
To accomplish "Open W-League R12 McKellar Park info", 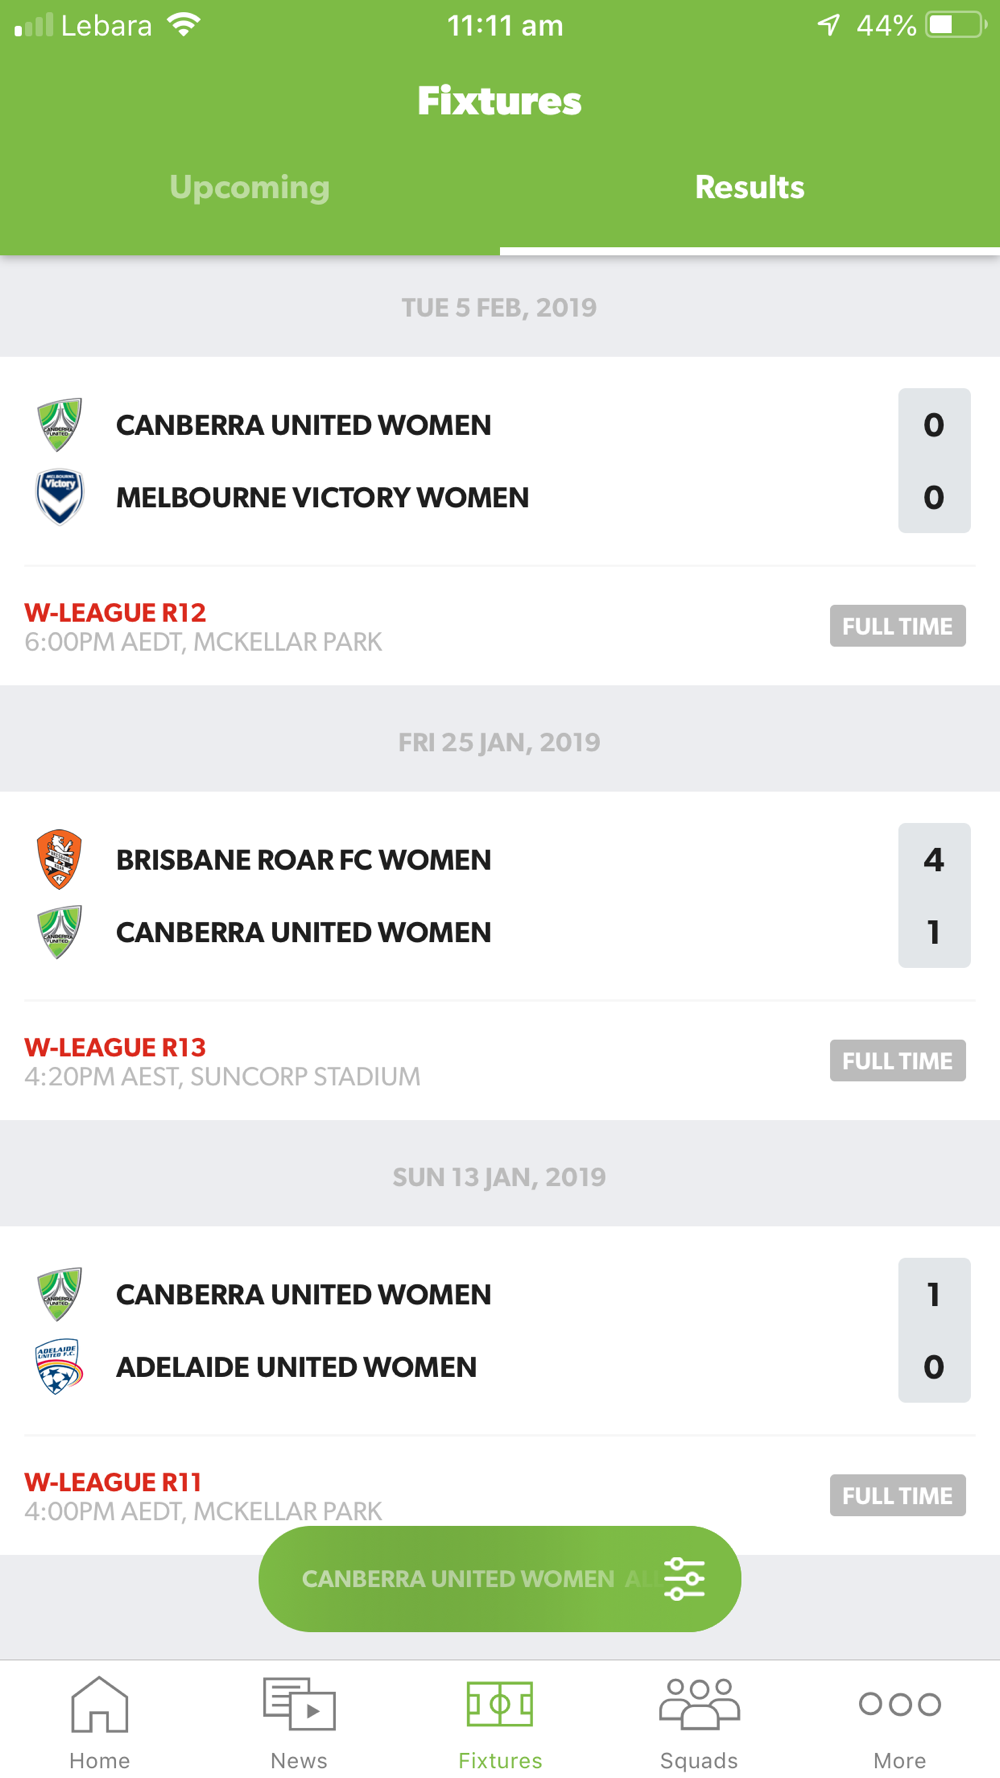I will pyautogui.click(x=203, y=626).
